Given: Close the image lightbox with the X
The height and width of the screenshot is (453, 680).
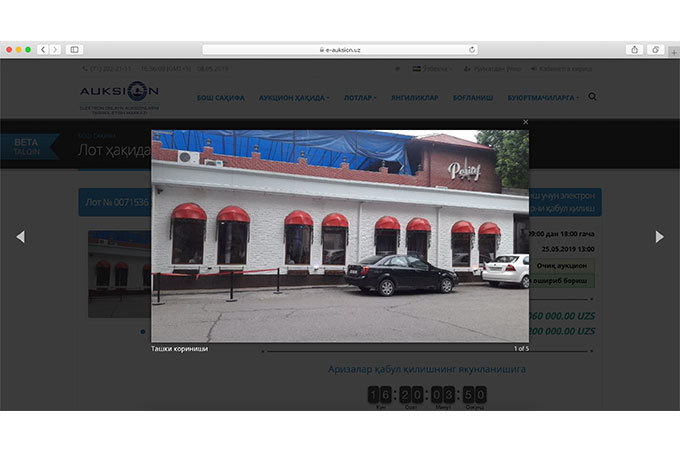Looking at the screenshot, I should pyautogui.click(x=526, y=122).
